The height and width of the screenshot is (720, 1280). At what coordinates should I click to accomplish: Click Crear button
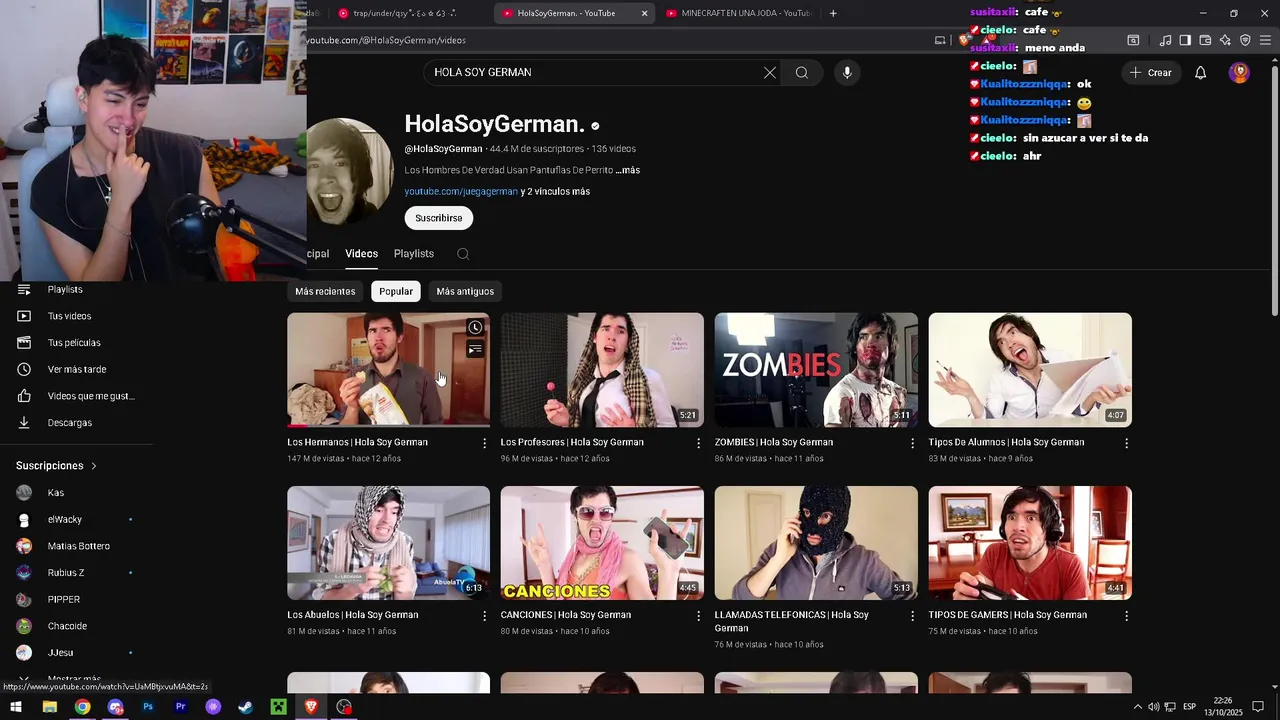(x=1150, y=72)
